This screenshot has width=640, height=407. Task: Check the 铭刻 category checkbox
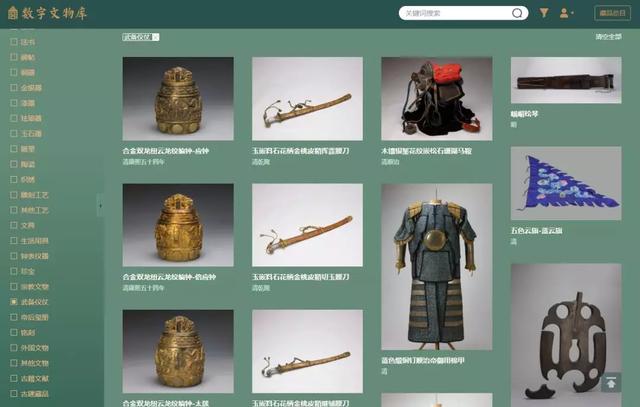[x=14, y=332]
